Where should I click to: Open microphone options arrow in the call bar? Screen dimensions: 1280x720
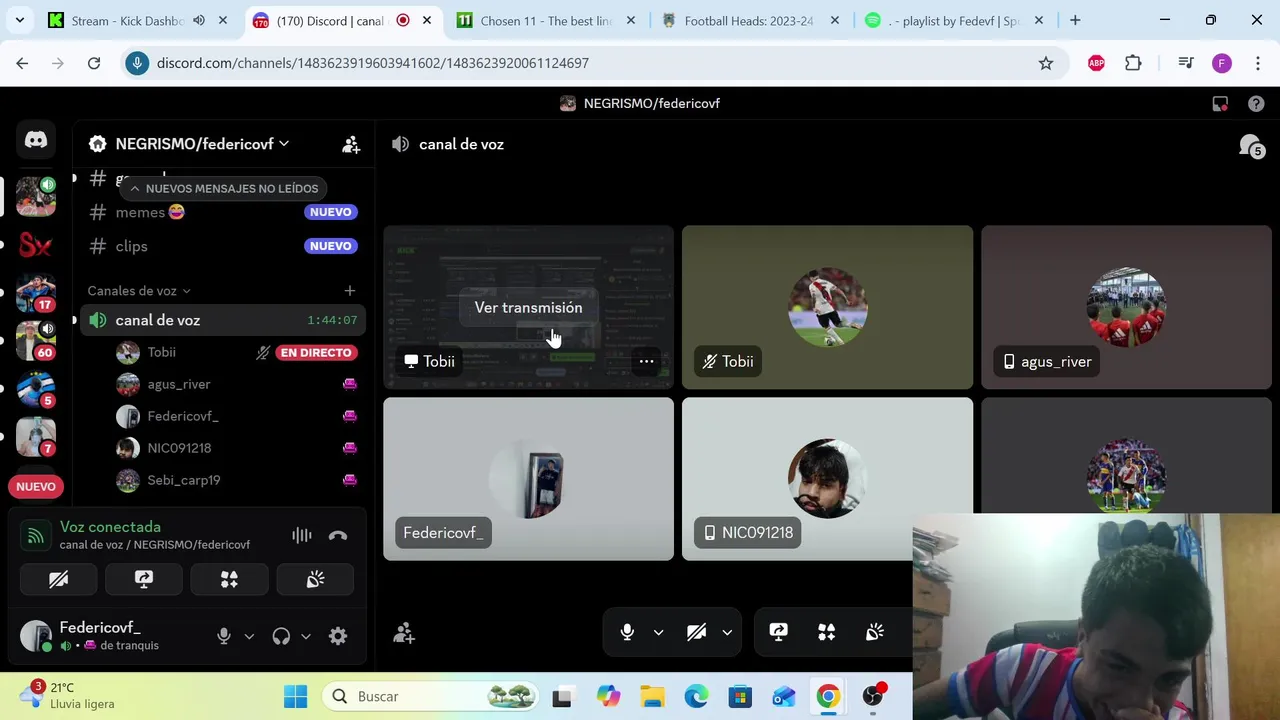tap(658, 632)
